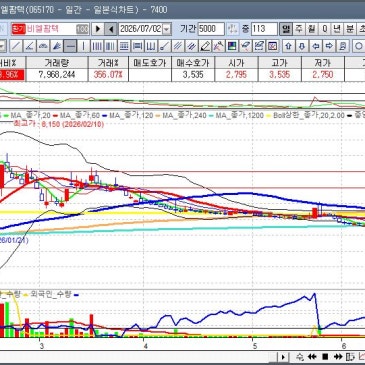This screenshot has width=365, height=365.
Task: Open the date dropdown next to 2026/07/02
Action: pyautogui.click(x=167, y=29)
